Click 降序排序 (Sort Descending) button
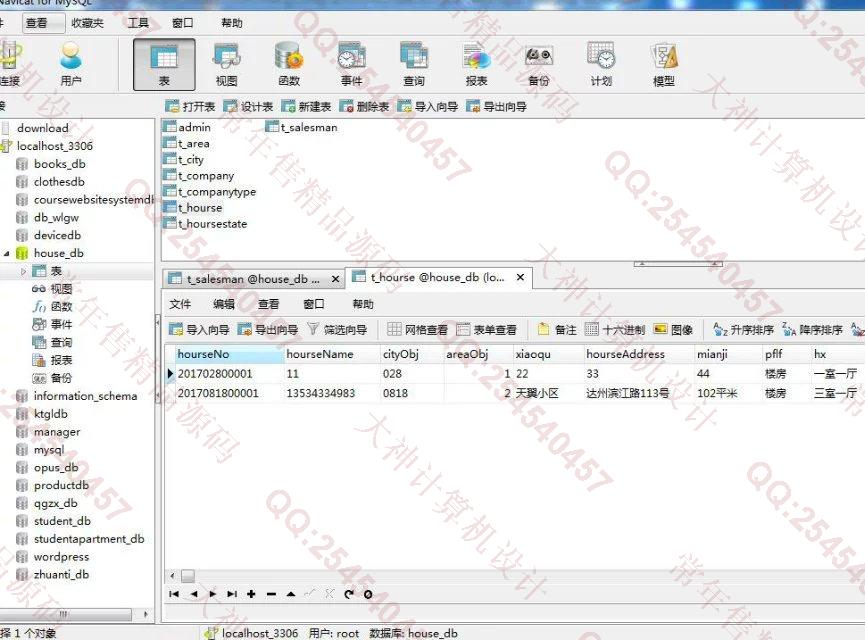Viewport: 865px width, 640px height. pyautogui.click(x=812, y=329)
